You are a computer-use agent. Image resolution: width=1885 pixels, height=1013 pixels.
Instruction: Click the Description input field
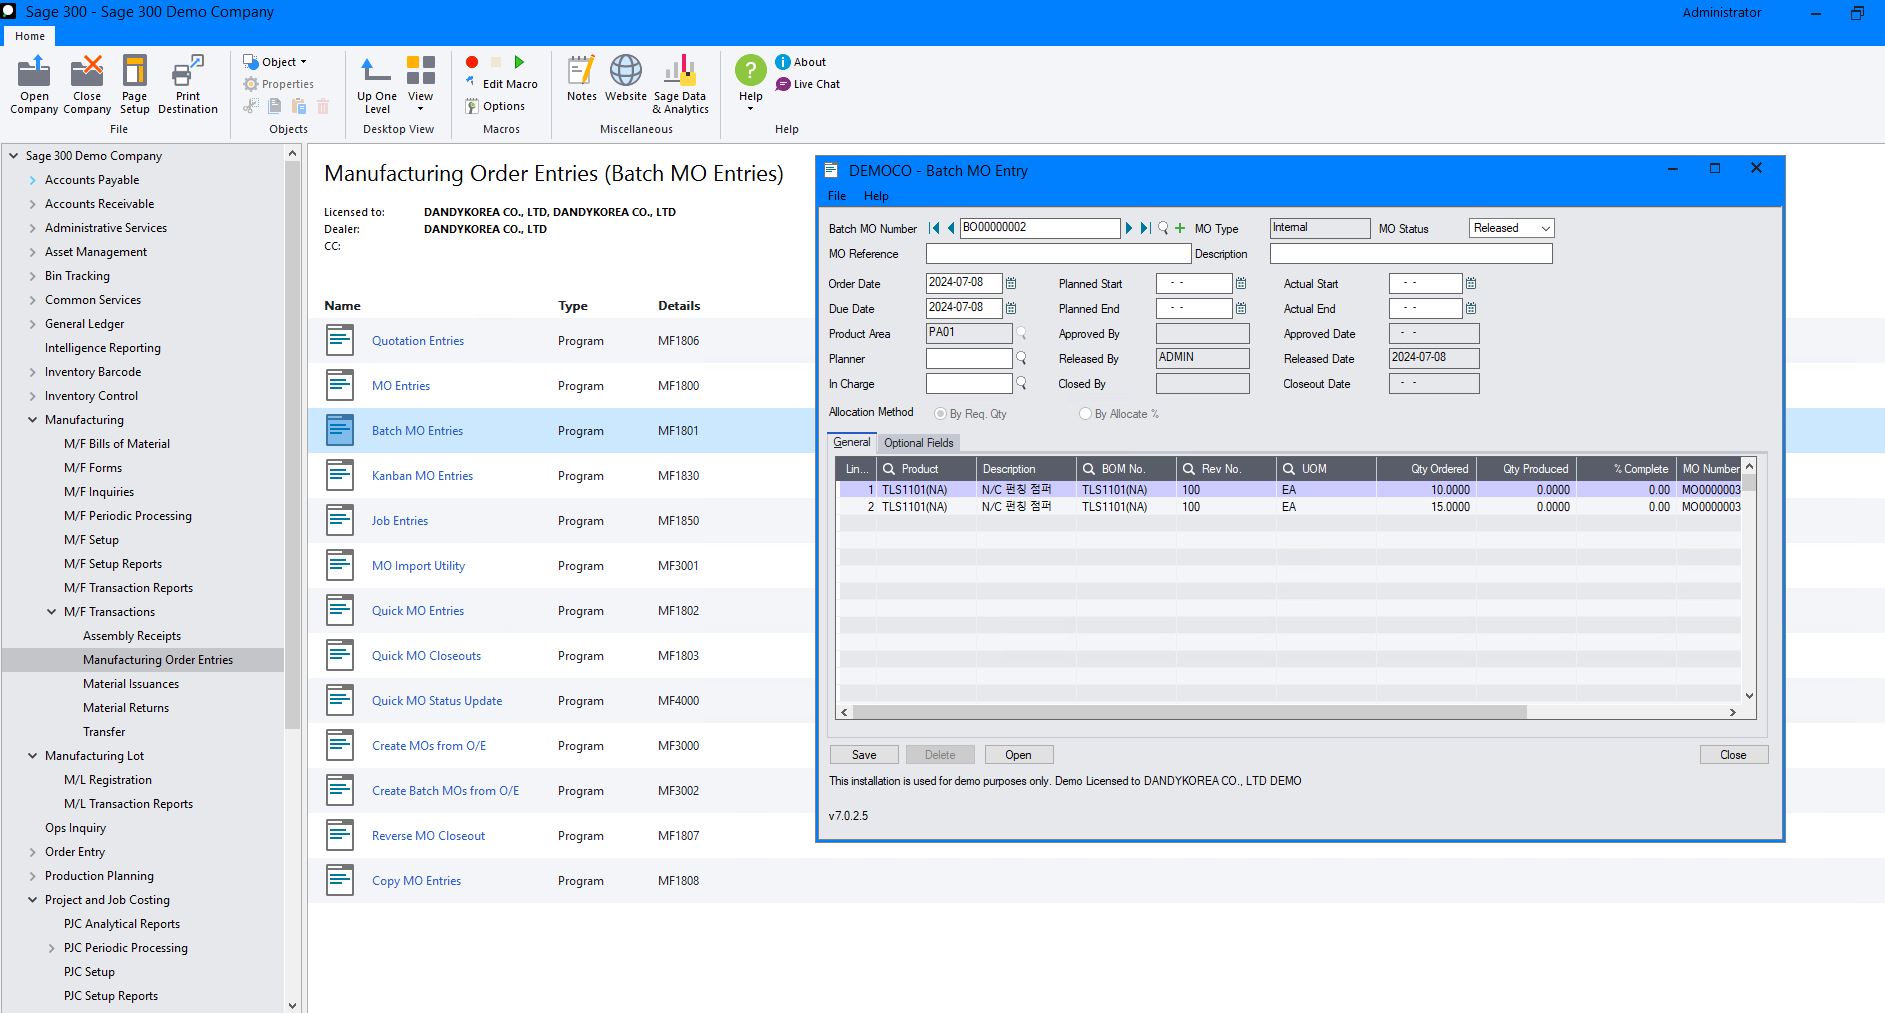click(x=1411, y=254)
